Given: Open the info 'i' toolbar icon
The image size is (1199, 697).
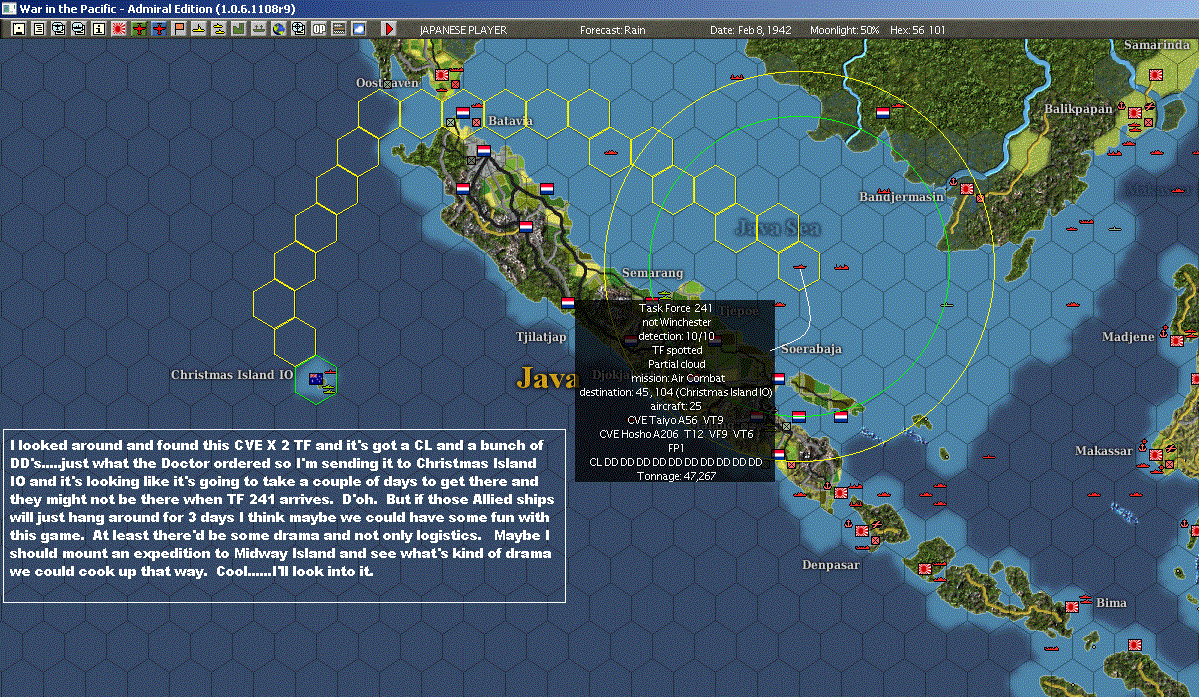Looking at the screenshot, I should (x=99, y=29).
